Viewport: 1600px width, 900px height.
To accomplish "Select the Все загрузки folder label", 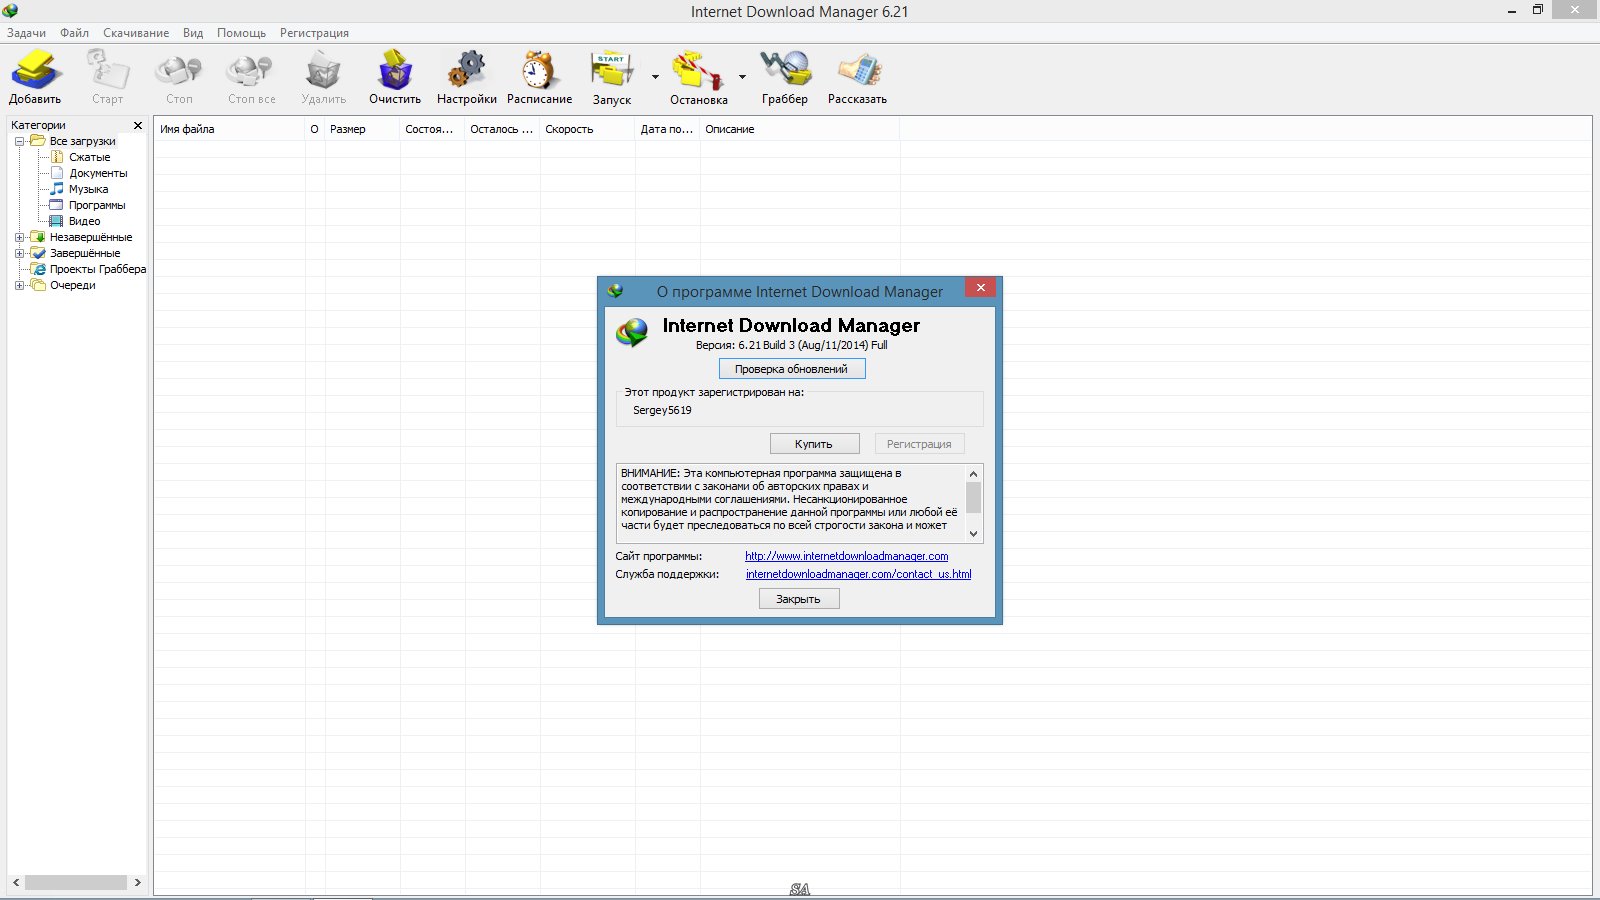I will click(x=83, y=141).
